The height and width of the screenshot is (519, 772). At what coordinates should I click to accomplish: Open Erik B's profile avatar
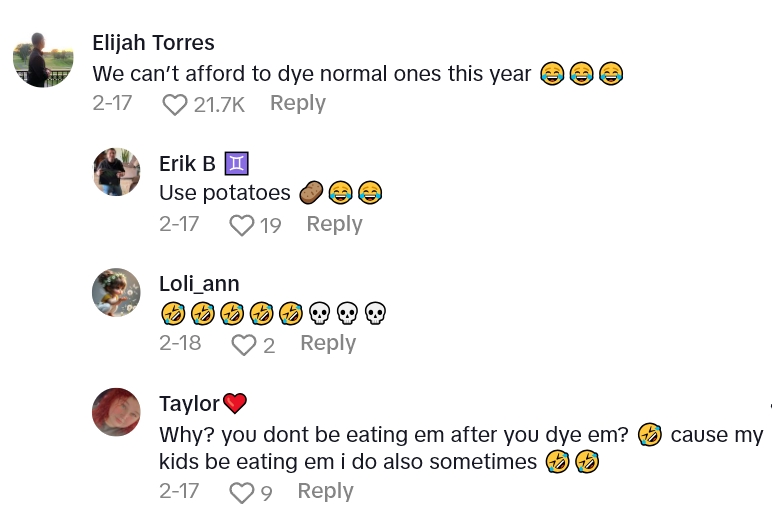point(116,172)
